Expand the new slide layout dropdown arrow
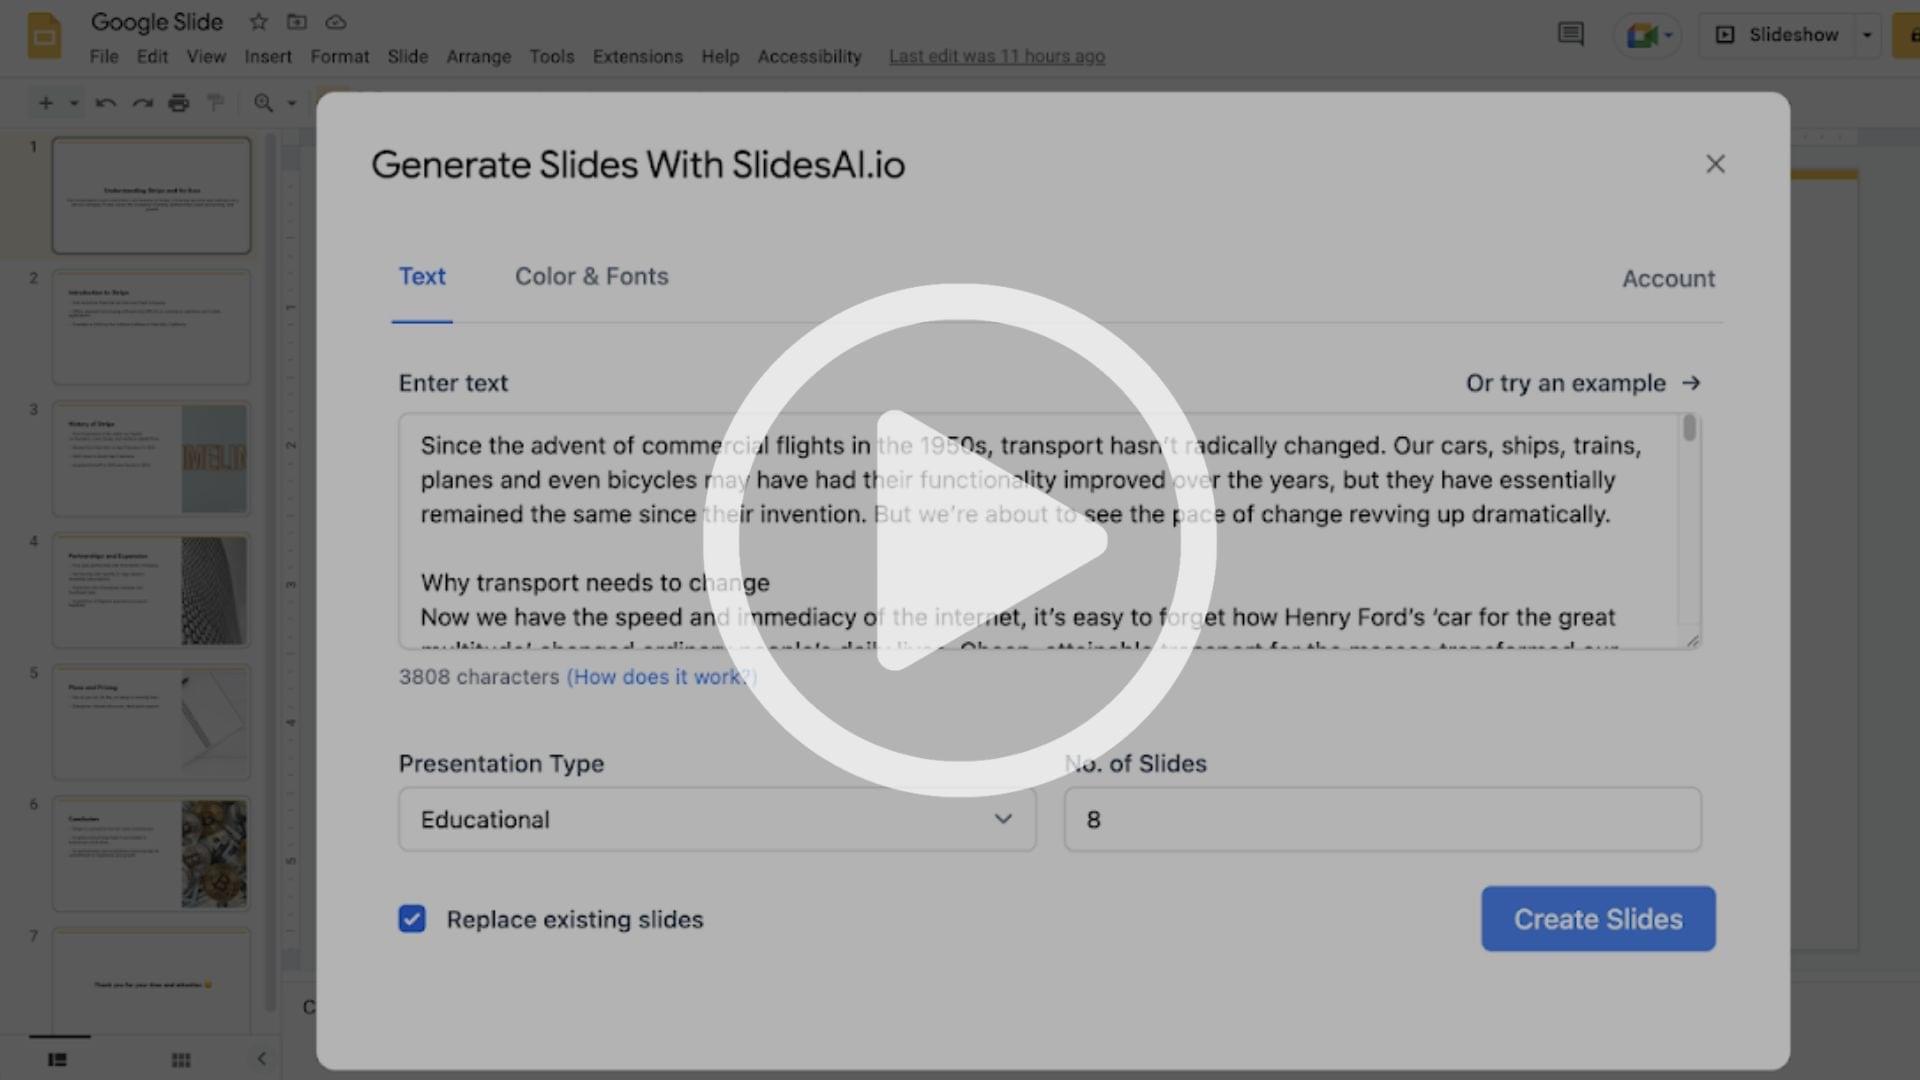The width and height of the screenshot is (1920, 1080). pos(73,102)
